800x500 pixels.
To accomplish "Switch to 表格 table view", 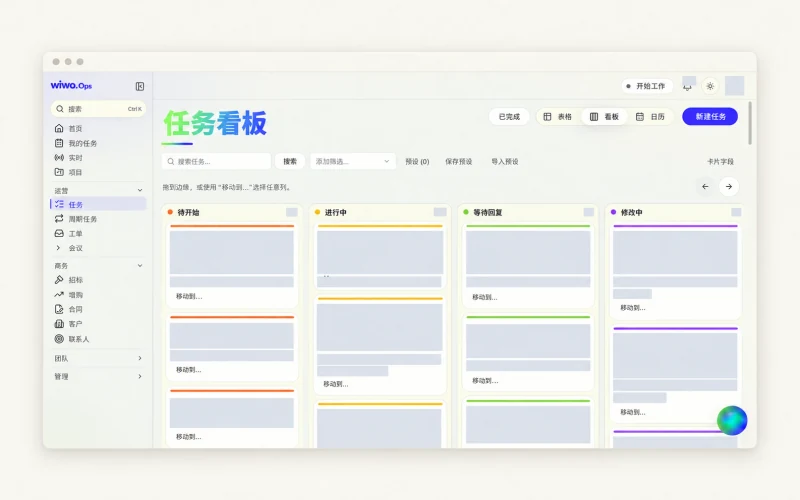I will tap(557, 117).
